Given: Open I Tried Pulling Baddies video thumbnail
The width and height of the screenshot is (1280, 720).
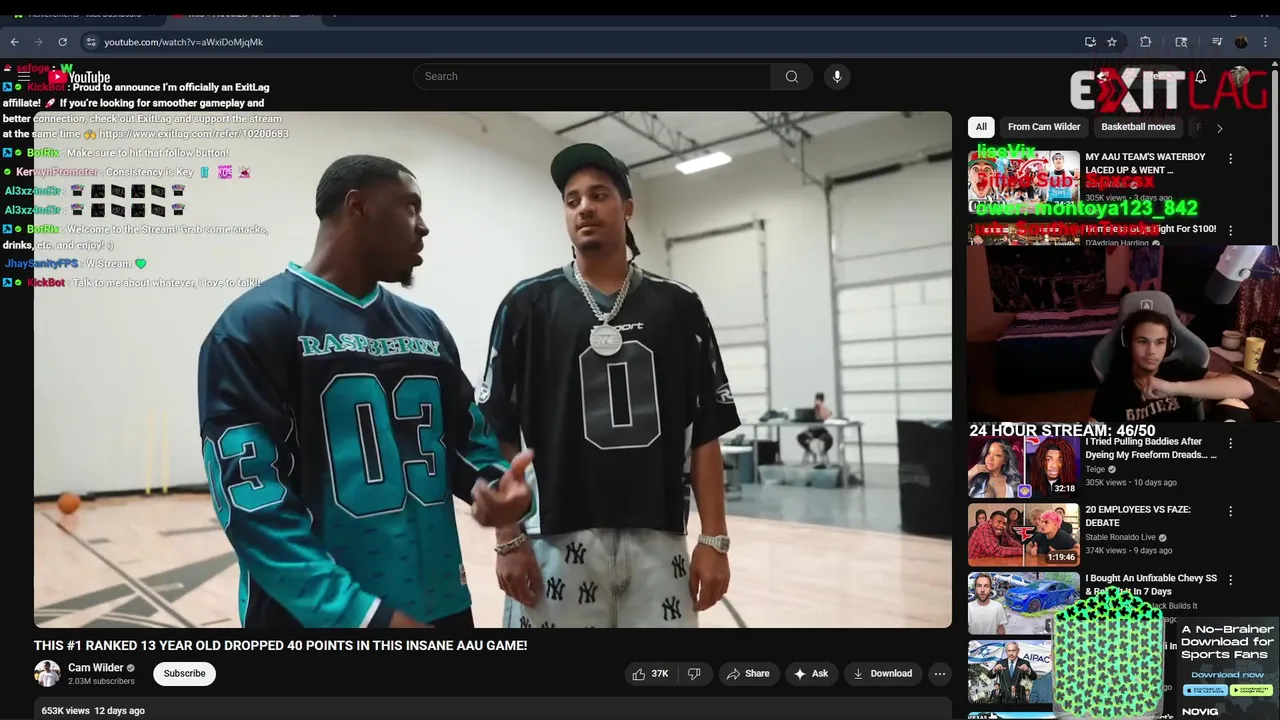Looking at the screenshot, I should (x=1023, y=466).
